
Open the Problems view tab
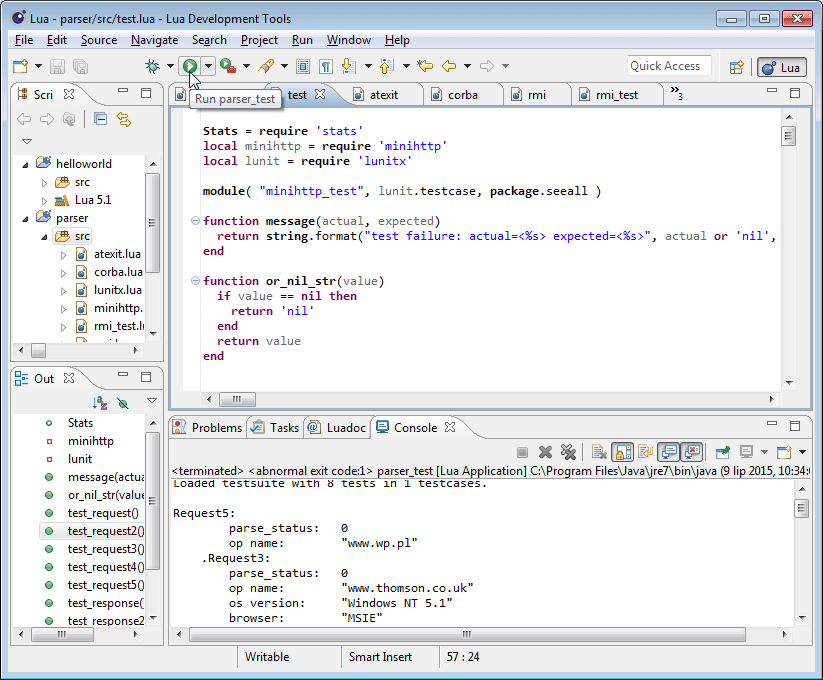point(207,428)
